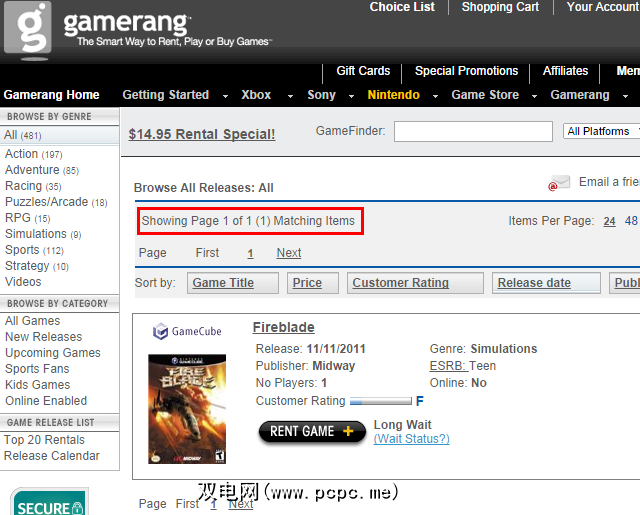Sort by Price
Image resolution: width=640 pixels, height=515 pixels.
pos(313,283)
